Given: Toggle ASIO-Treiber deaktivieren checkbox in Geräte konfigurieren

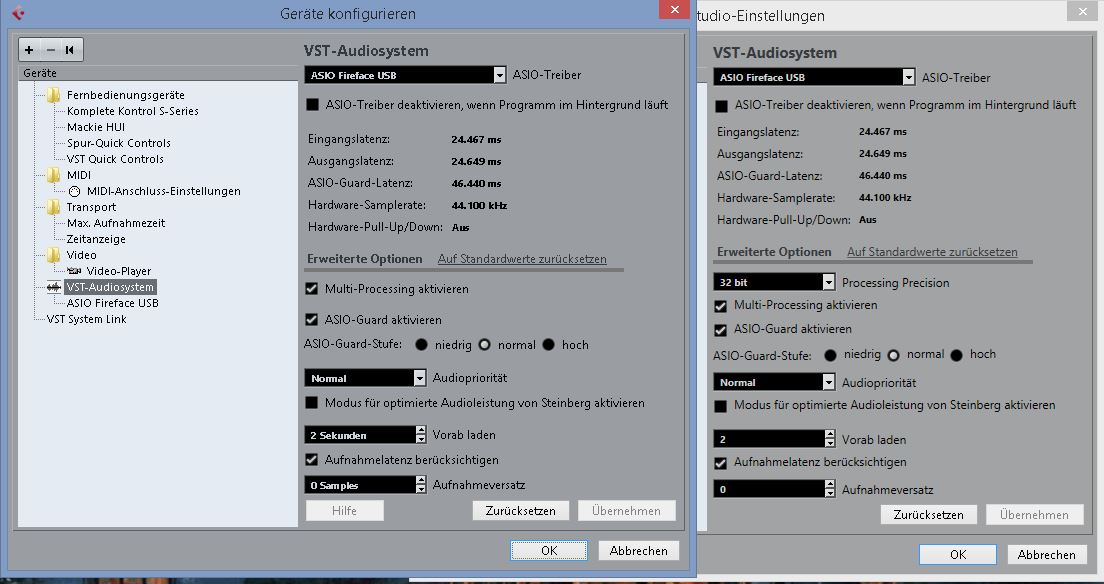Looking at the screenshot, I should click(x=312, y=105).
